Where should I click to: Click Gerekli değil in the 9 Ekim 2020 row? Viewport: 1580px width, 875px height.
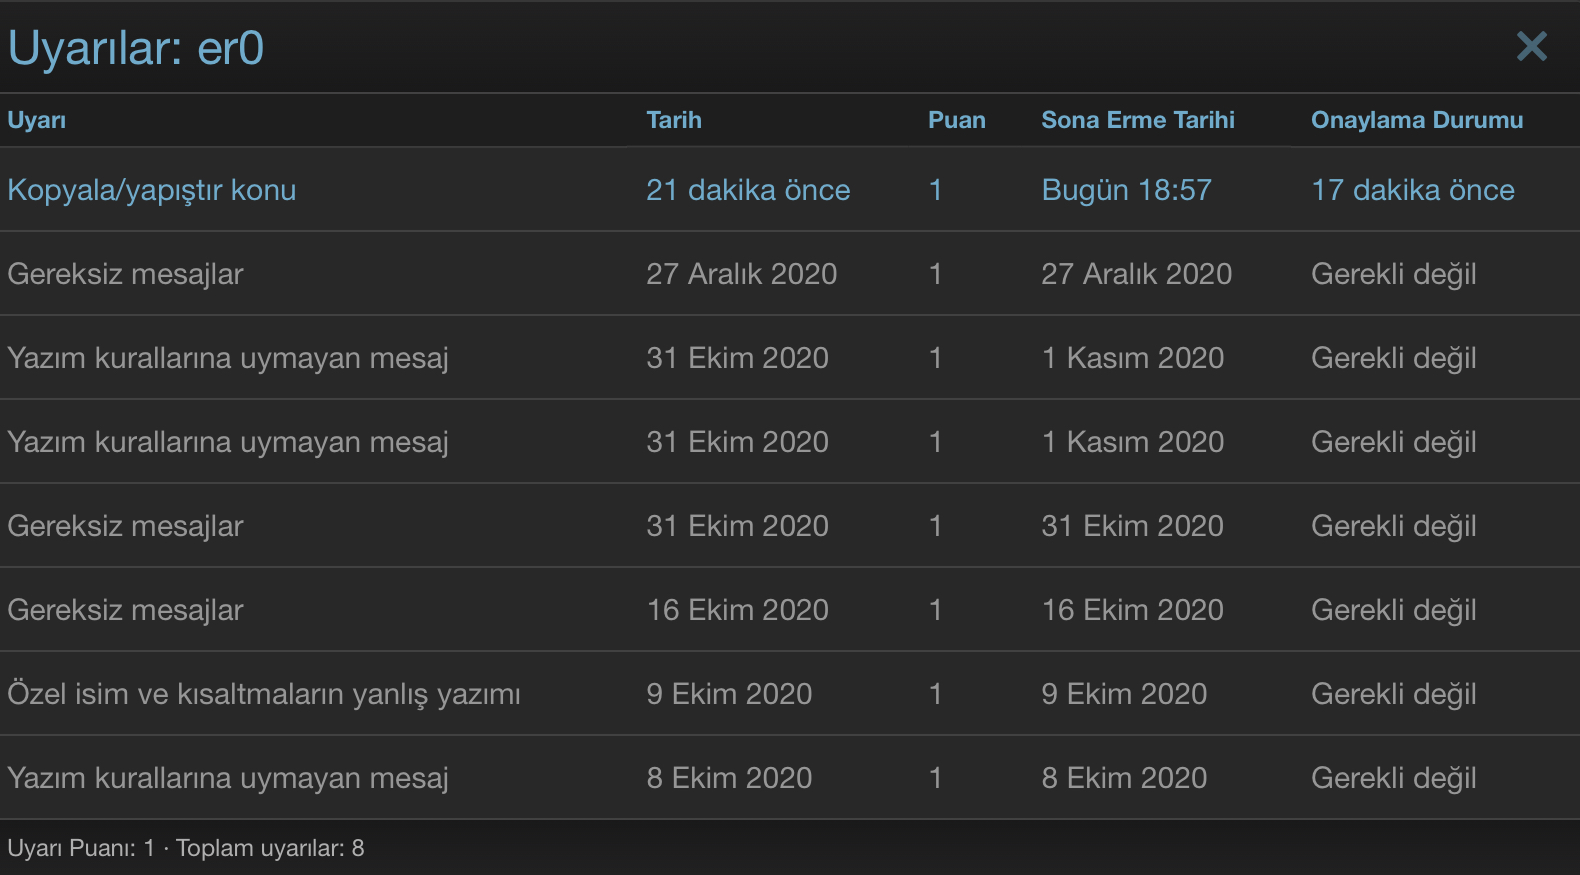coord(1394,694)
